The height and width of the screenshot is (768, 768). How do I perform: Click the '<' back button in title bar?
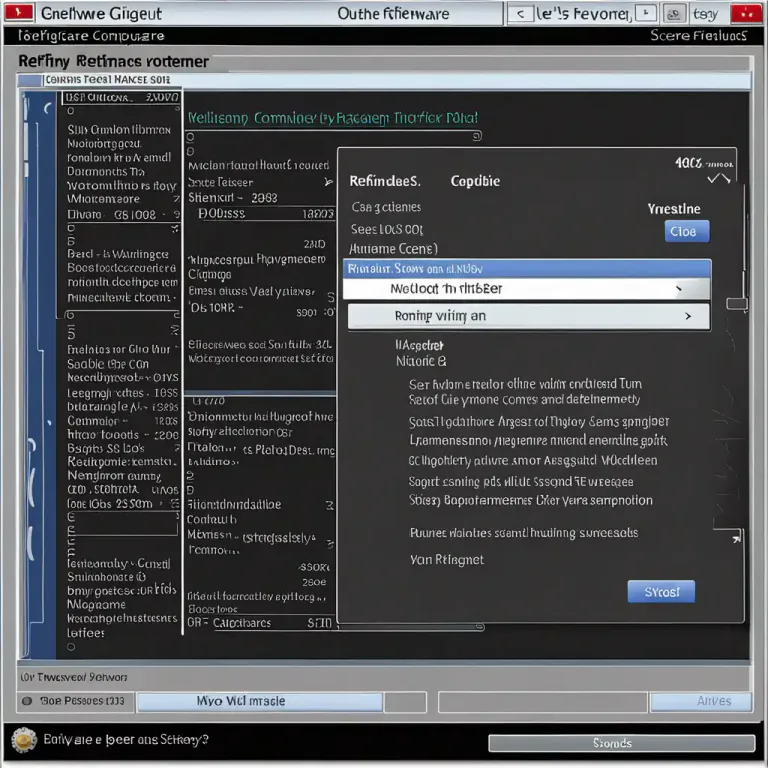pyautogui.click(x=520, y=14)
